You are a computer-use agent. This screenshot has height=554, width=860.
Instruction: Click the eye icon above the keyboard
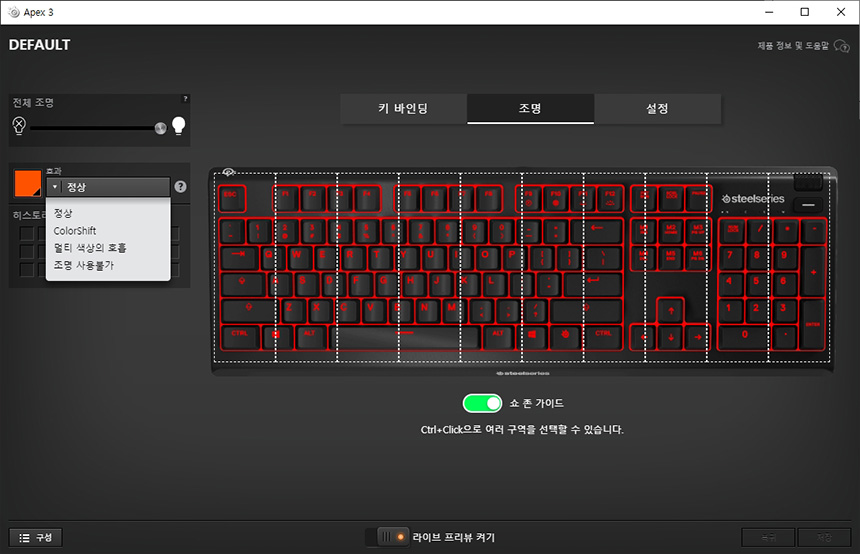[x=229, y=172]
